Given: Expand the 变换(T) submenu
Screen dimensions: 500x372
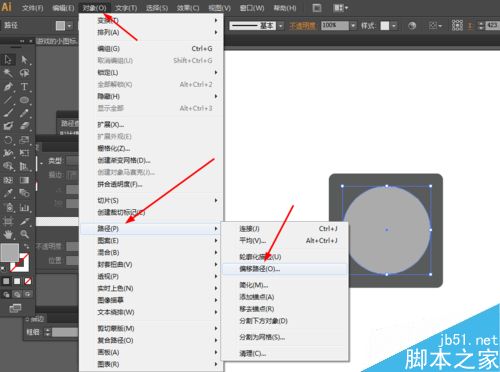Looking at the screenshot, I should (151, 20).
